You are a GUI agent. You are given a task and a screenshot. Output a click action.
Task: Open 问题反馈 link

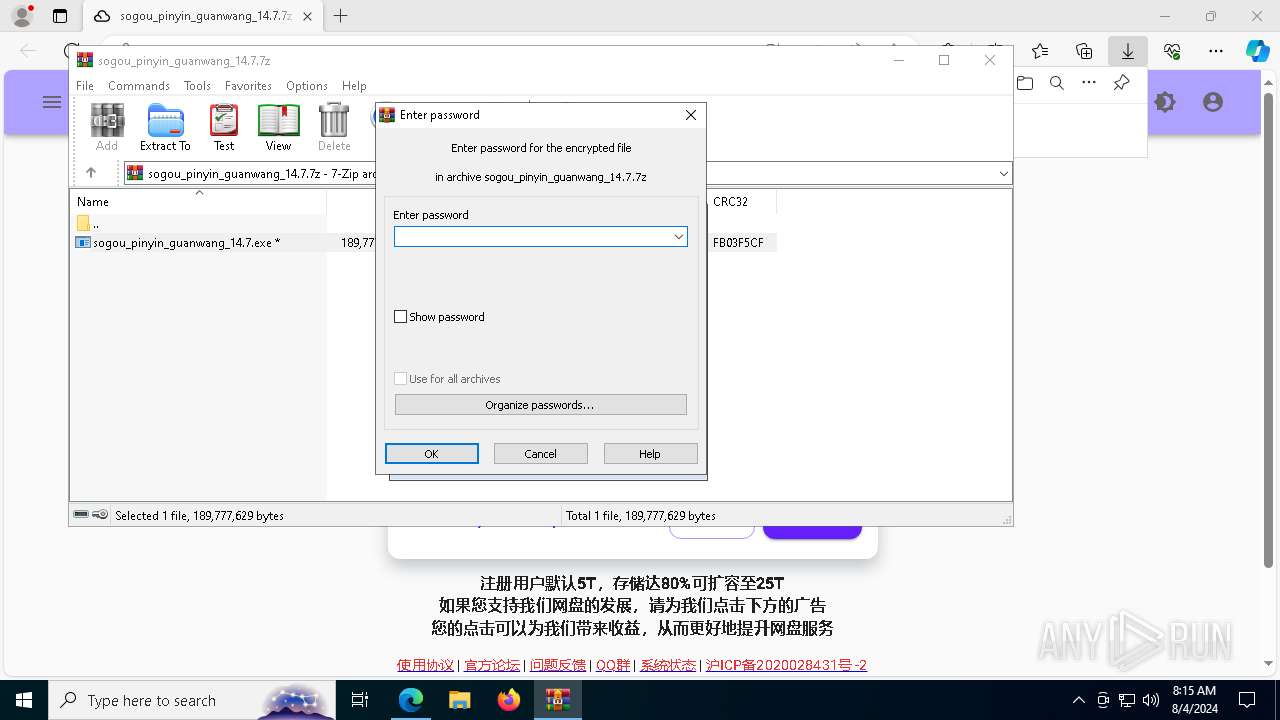(558, 665)
